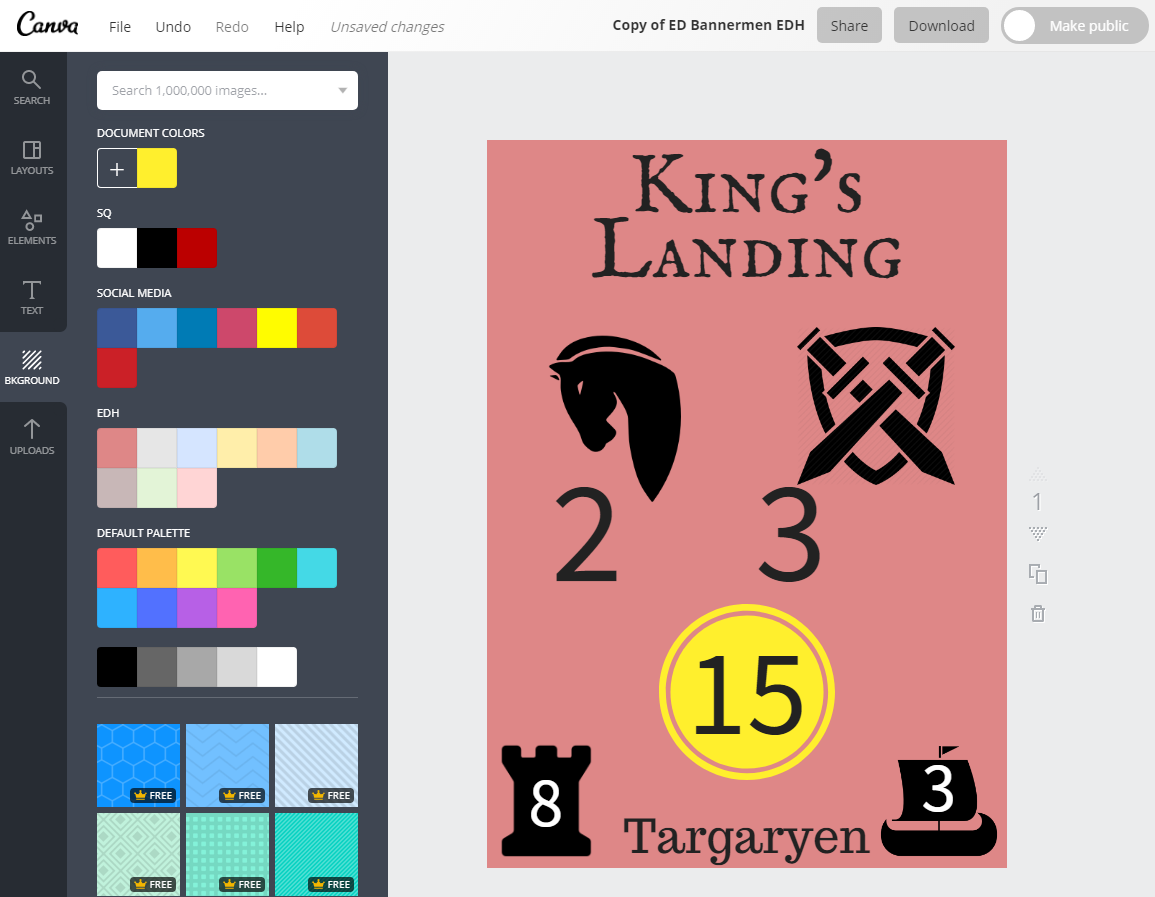Pick the black swatch in SQ palette
Screen dimensions: 1155x897
coord(157,247)
